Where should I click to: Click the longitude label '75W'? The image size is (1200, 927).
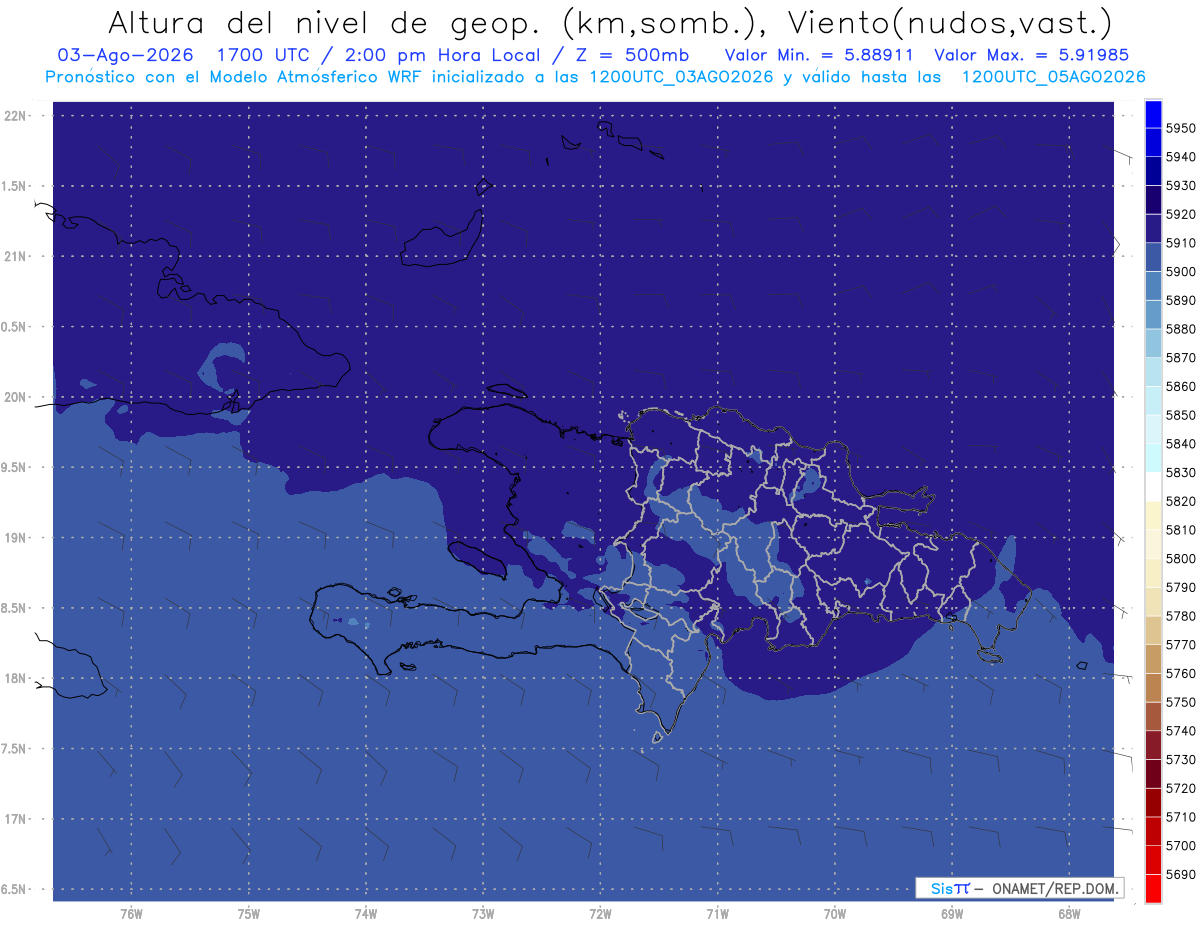249,914
